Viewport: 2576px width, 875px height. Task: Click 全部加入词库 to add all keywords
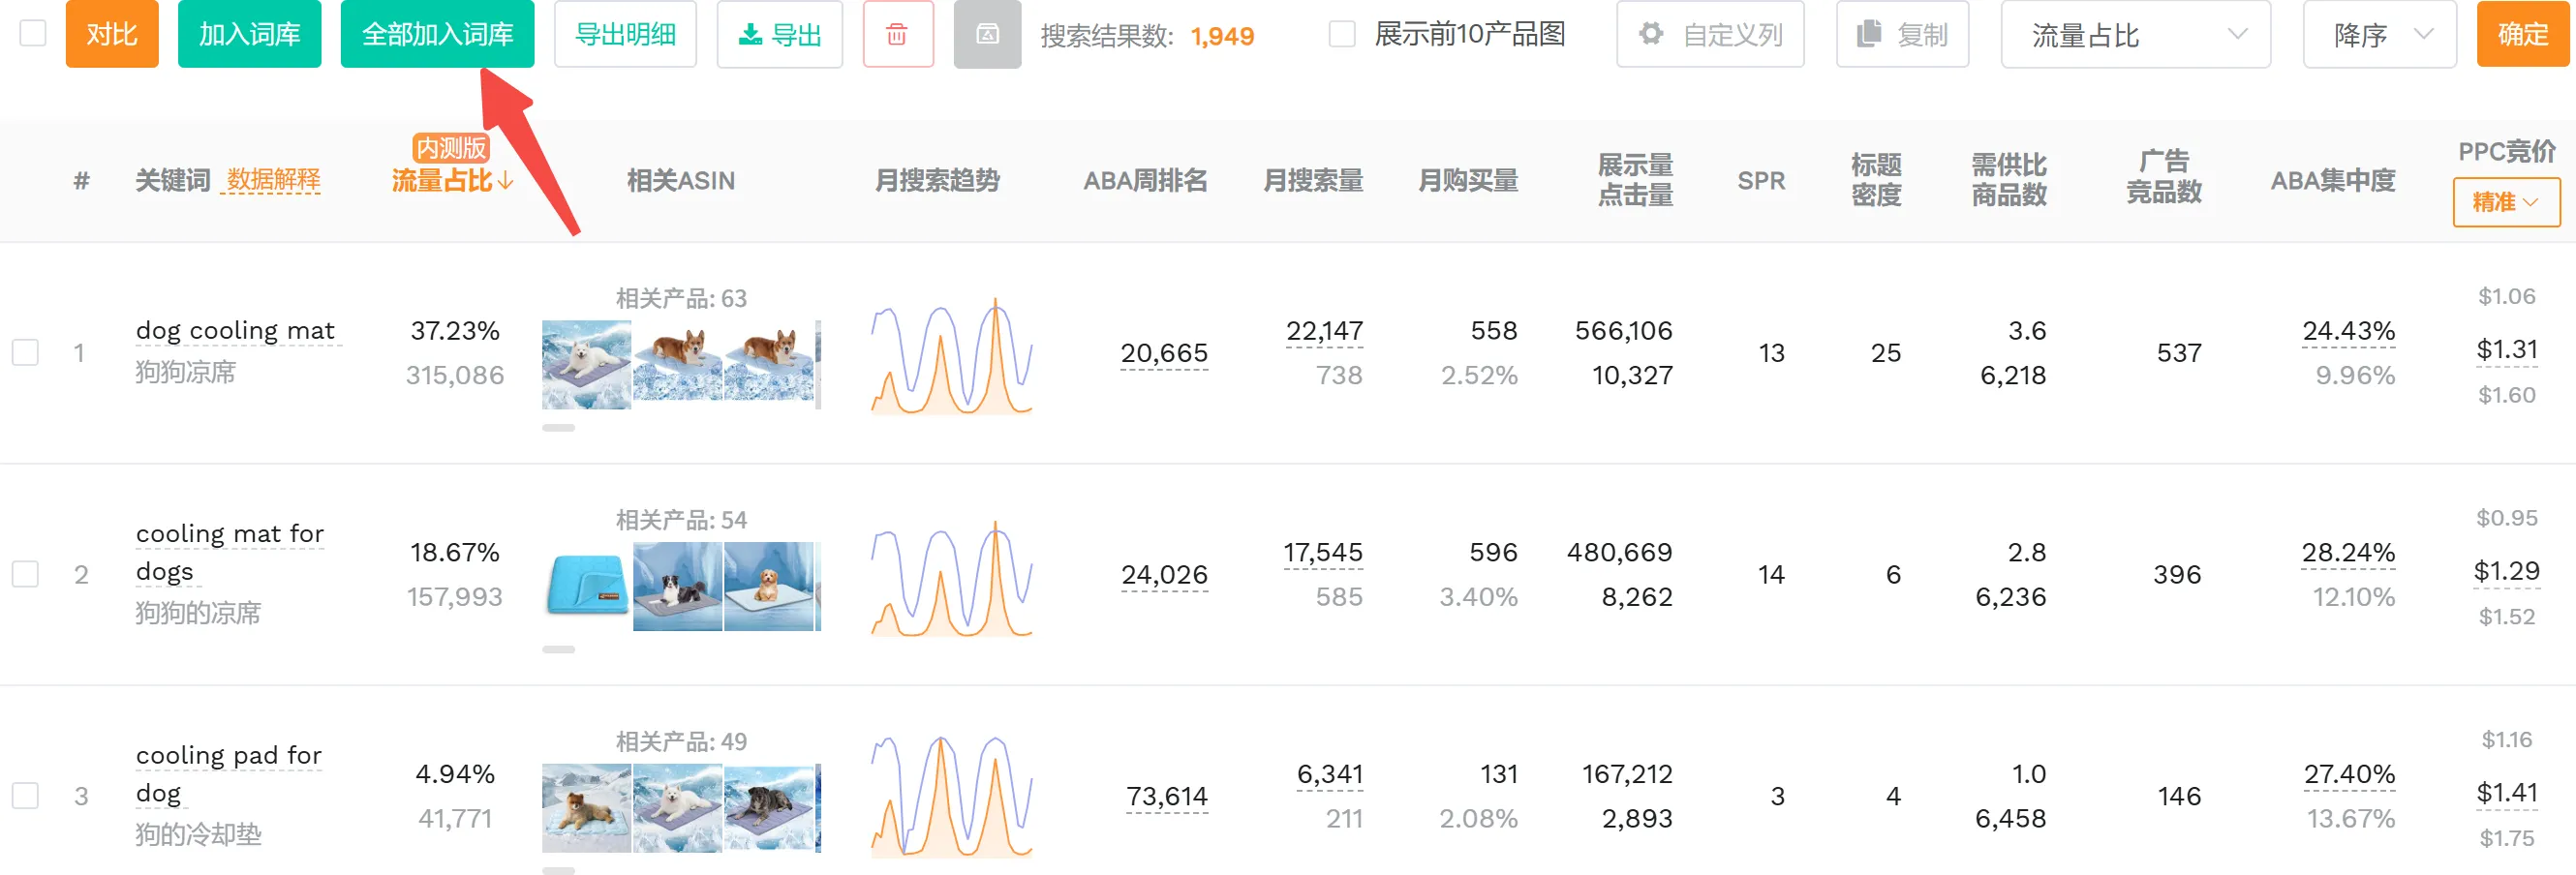click(437, 34)
